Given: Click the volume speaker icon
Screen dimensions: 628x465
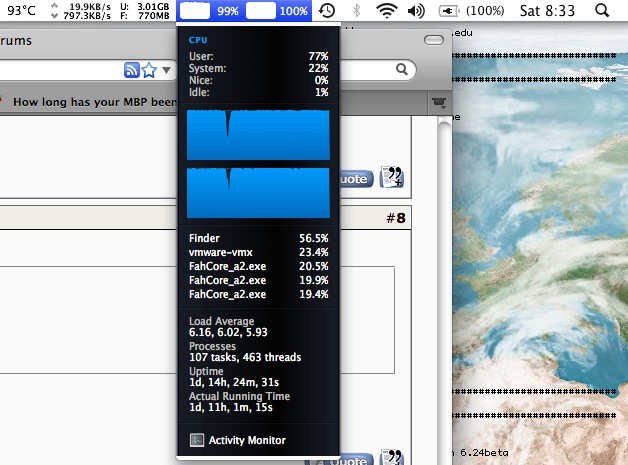Looking at the screenshot, I should click(x=416, y=11).
